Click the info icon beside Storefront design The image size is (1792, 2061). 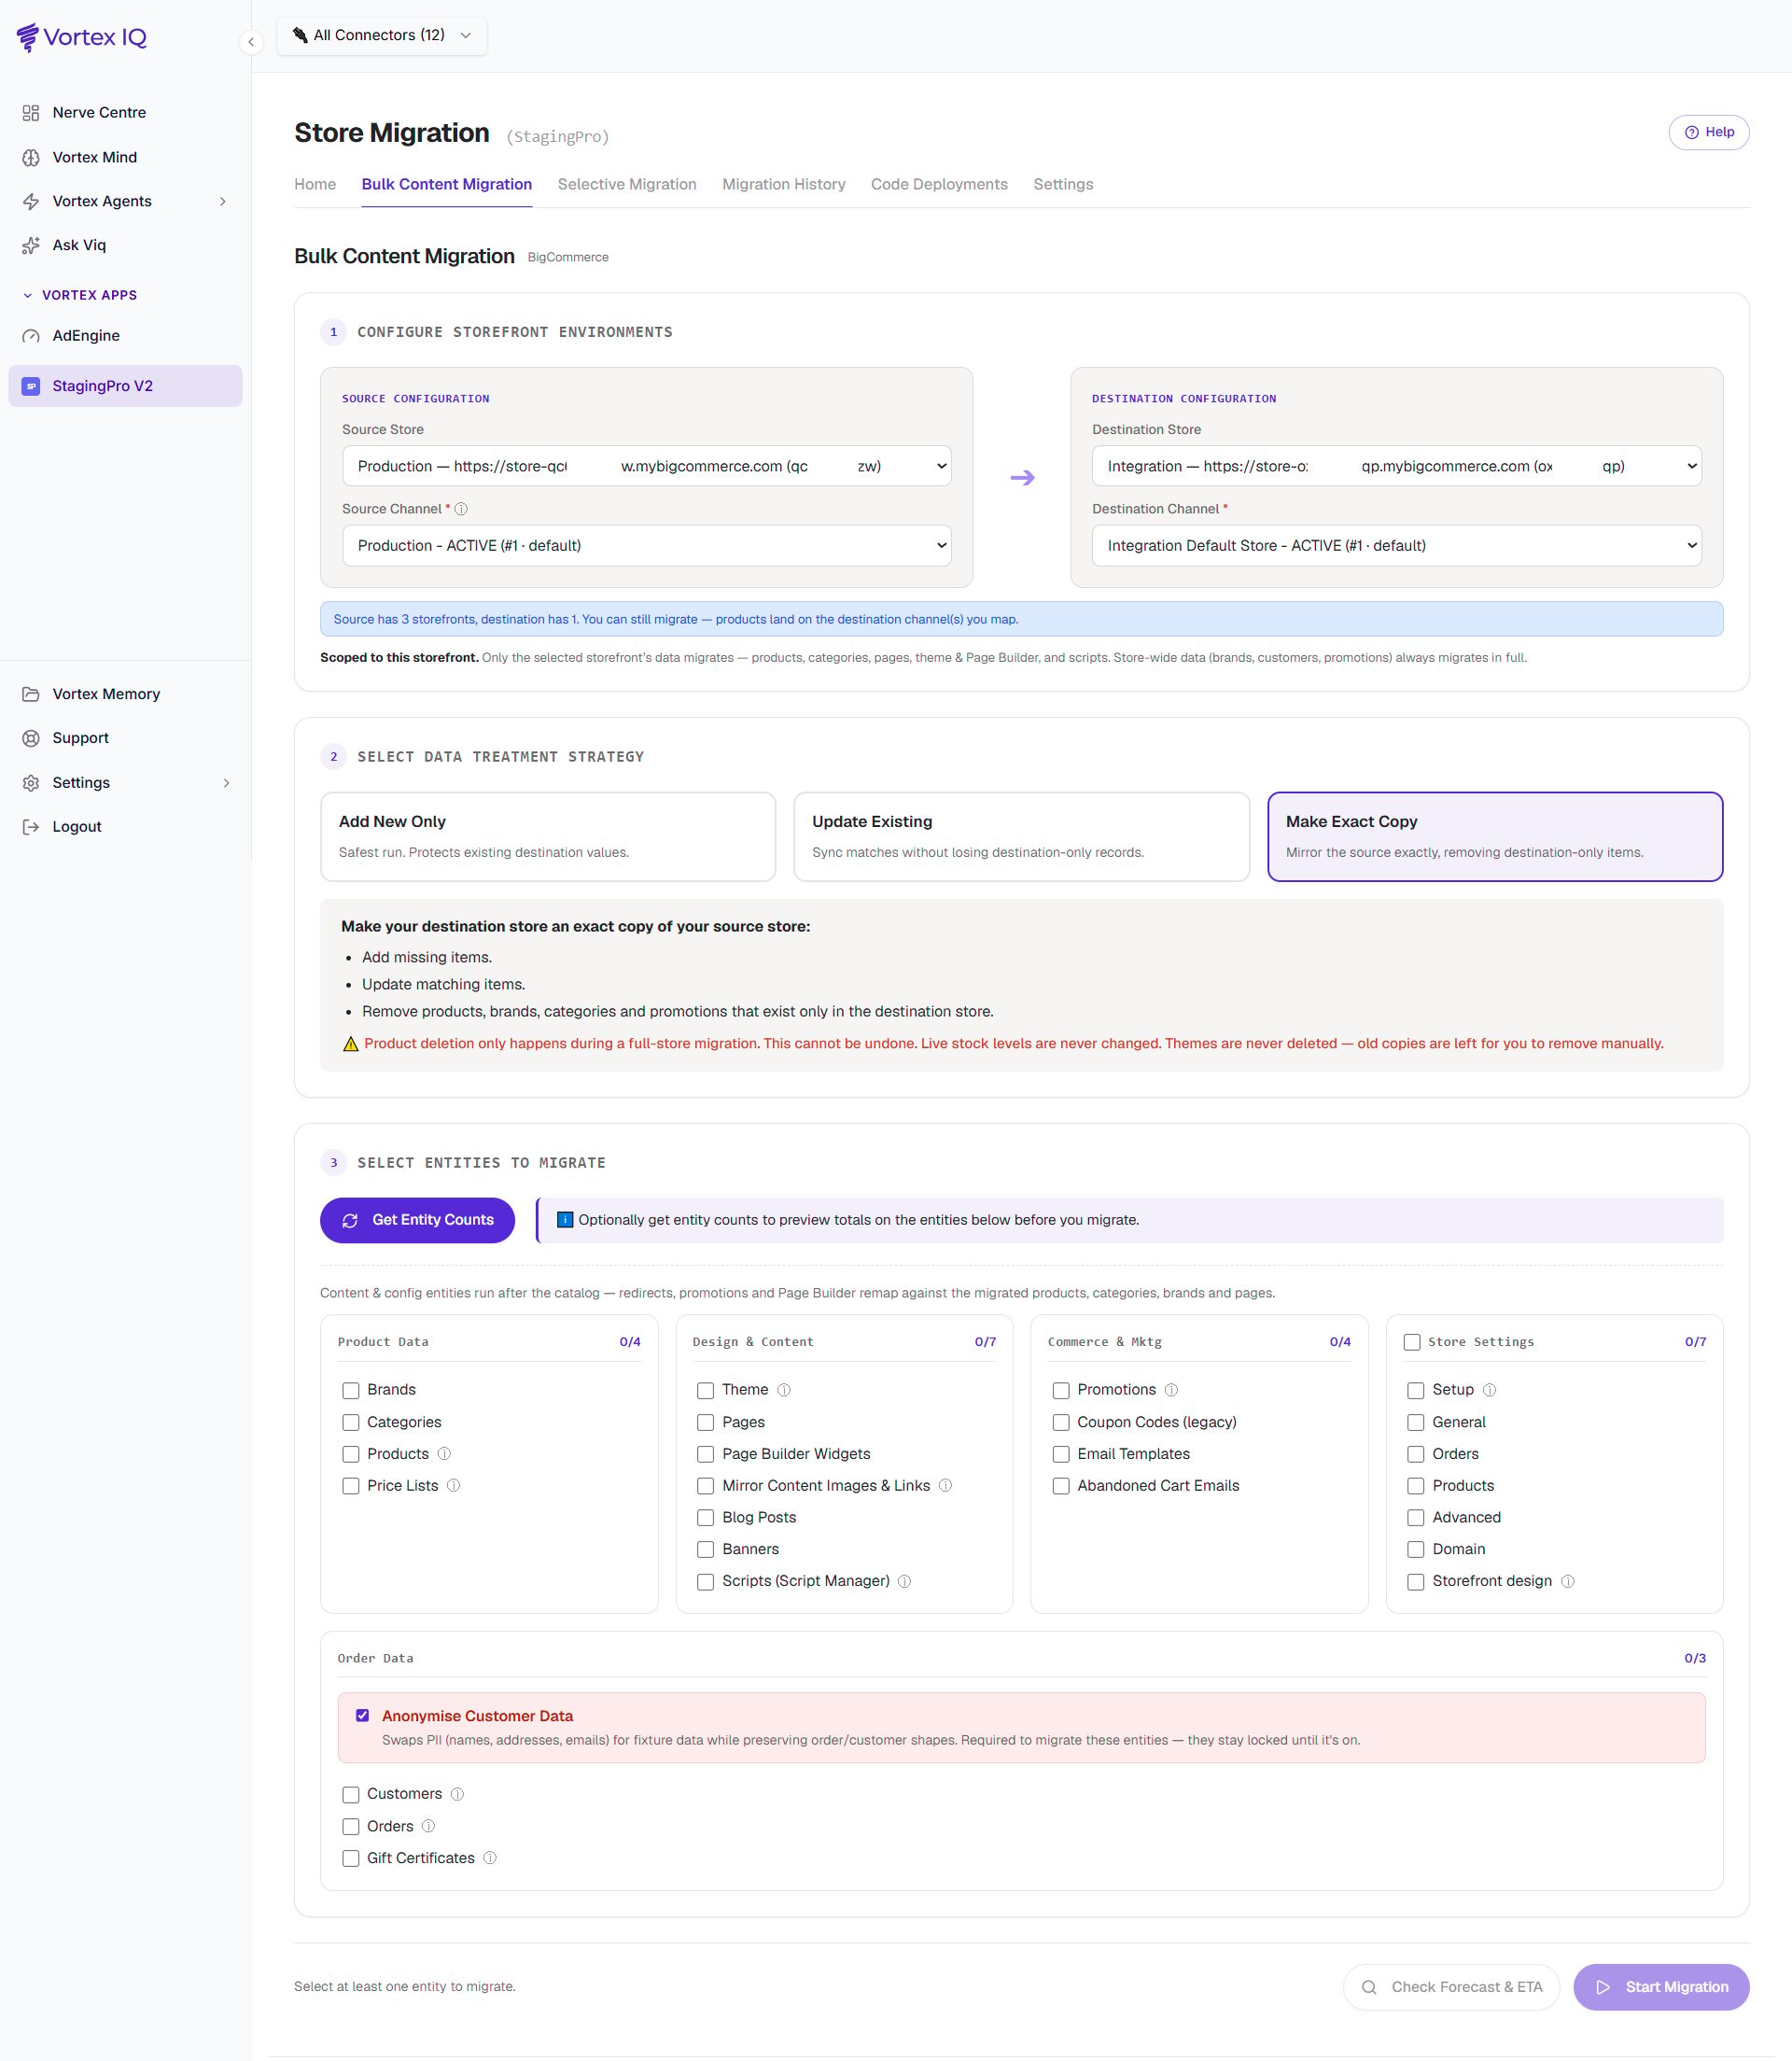pyautogui.click(x=1568, y=1582)
